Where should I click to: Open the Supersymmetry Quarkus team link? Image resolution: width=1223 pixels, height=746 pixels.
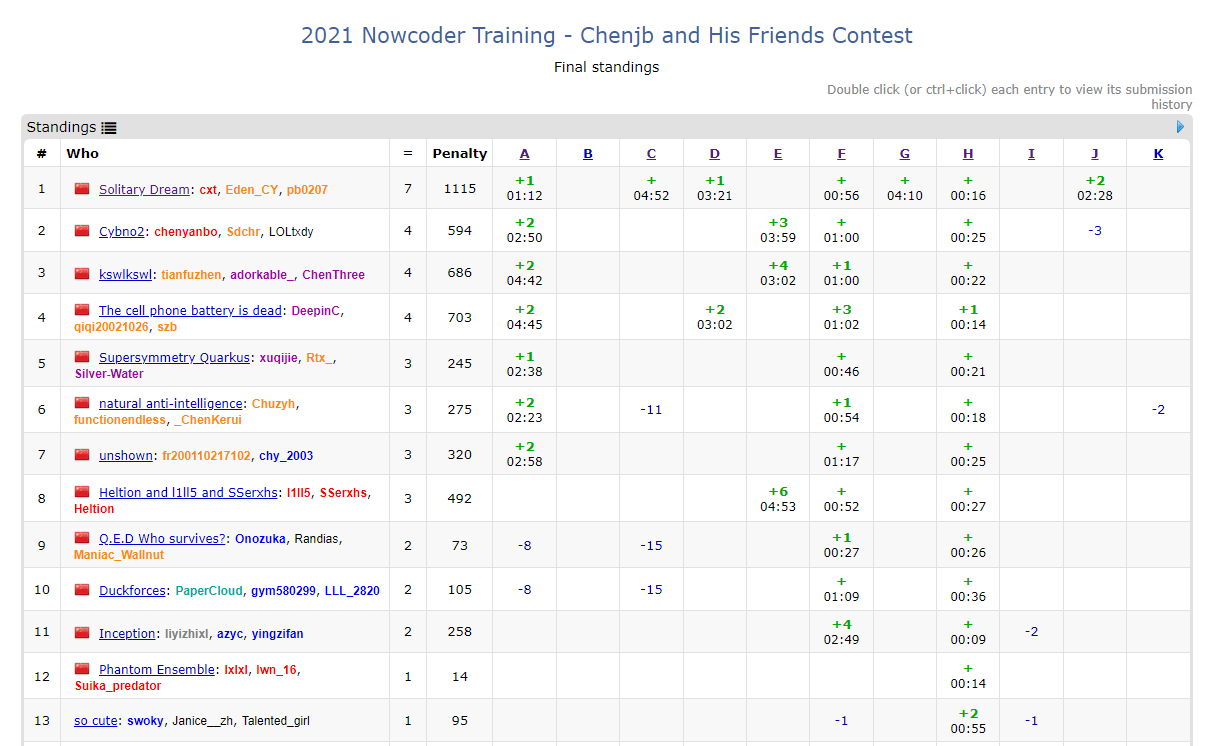(174, 358)
